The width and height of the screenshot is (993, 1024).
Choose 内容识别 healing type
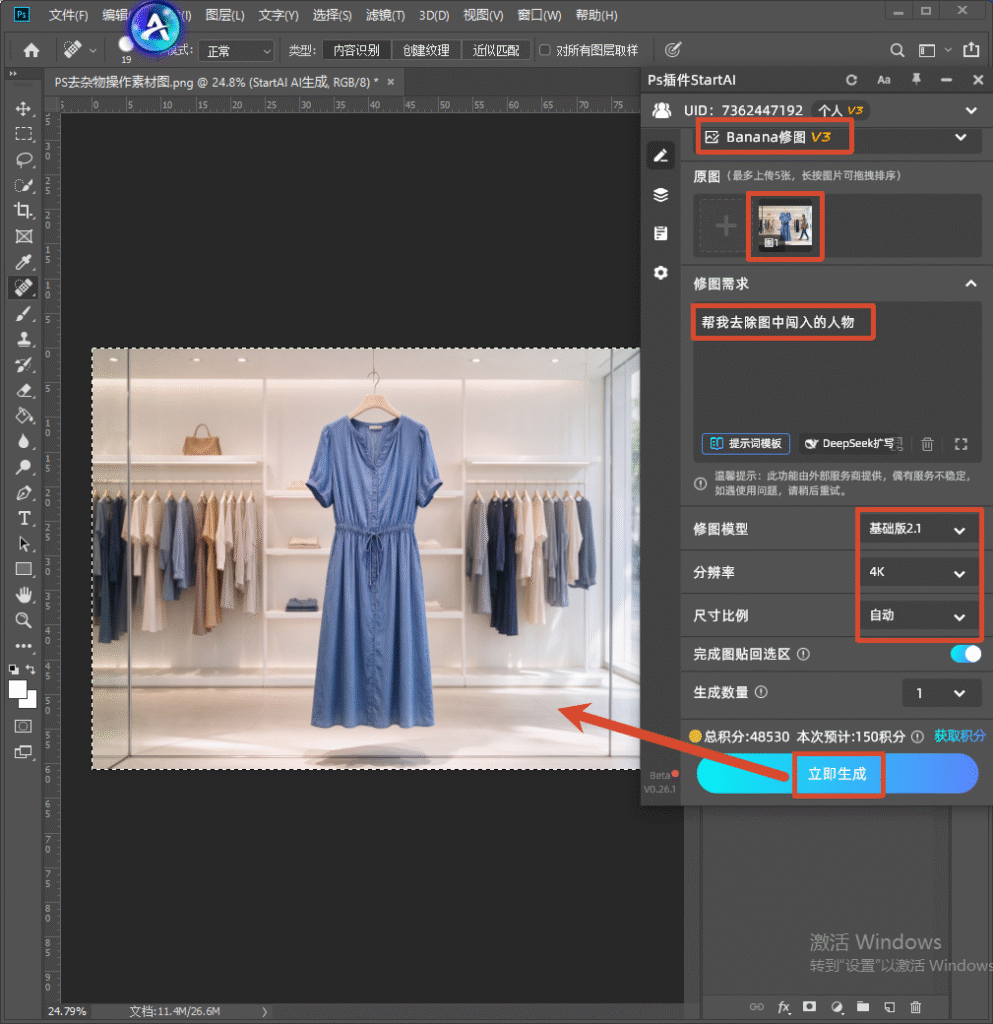click(356, 50)
